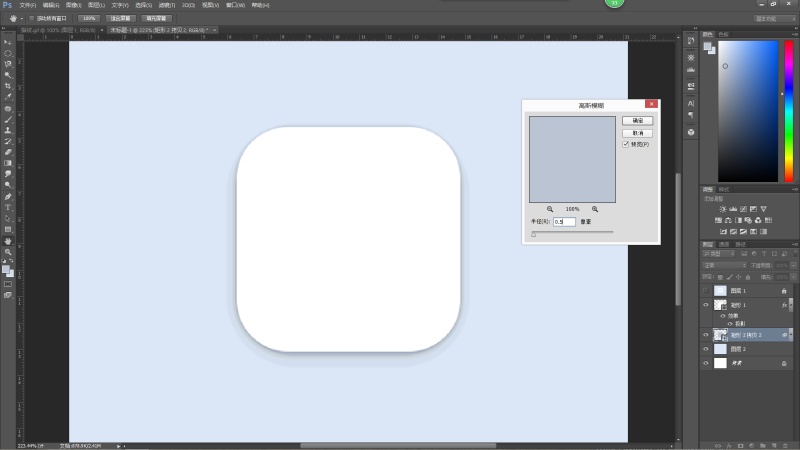Viewport: 800px width, 450px height.
Task: Click 确定 OK in Gaussian Blur dialog
Action: click(x=637, y=120)
